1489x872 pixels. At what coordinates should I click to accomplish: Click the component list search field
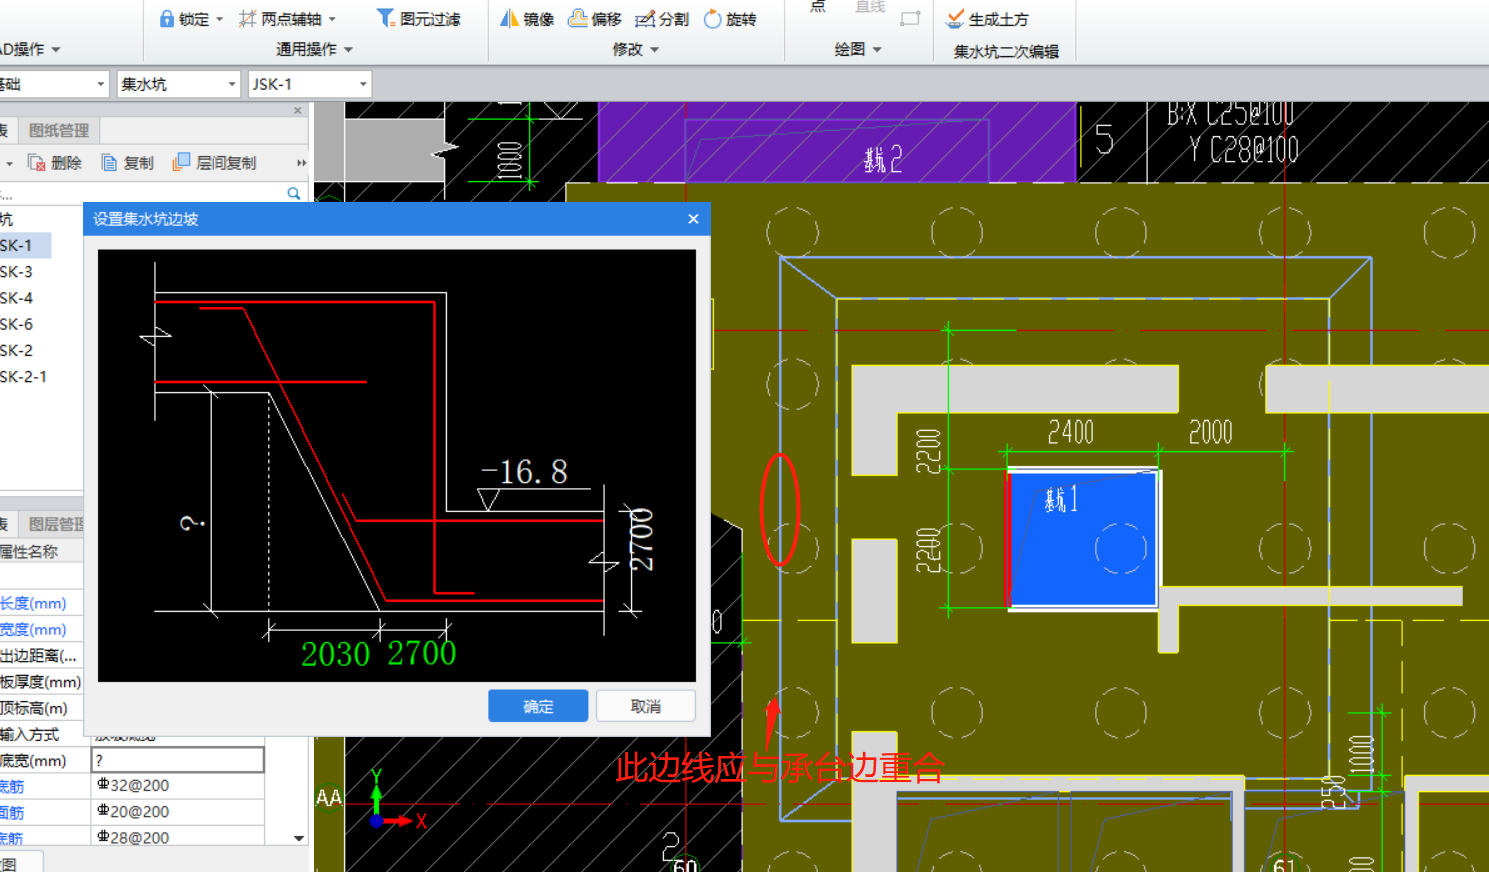point(140,193)
